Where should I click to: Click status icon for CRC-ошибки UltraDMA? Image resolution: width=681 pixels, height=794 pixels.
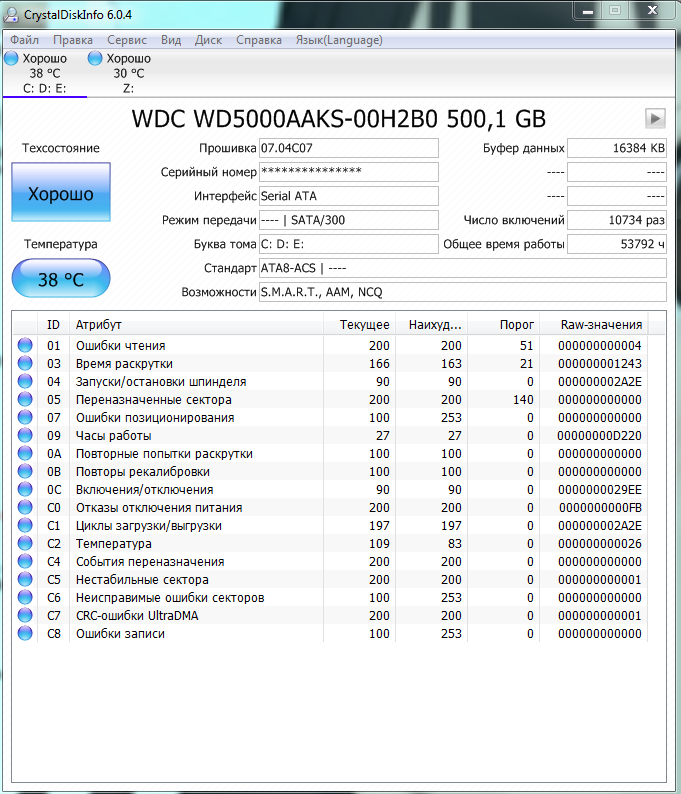click(x=25, y=615)
